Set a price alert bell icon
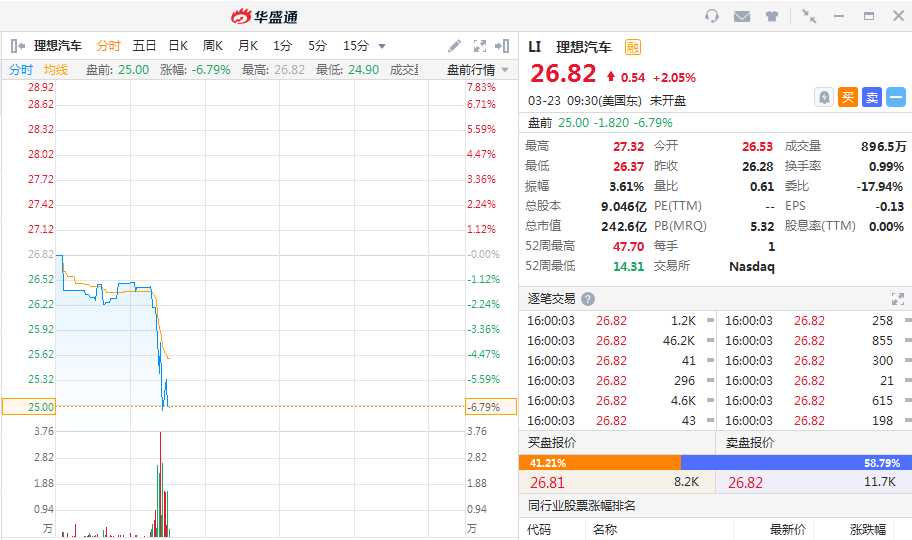912x540 pixels. [824, 97]
